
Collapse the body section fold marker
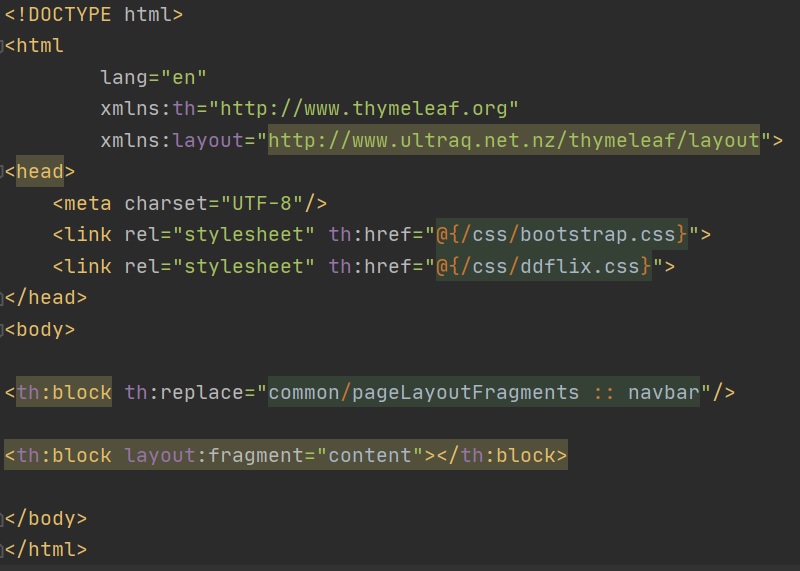[3, 329]
